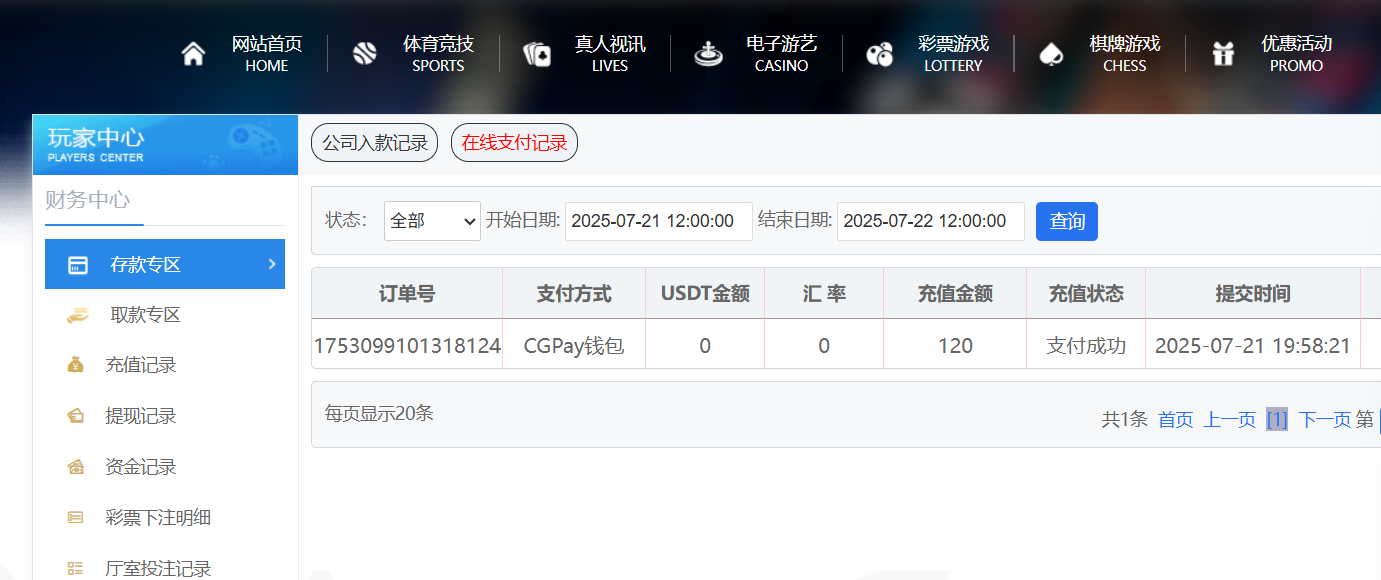Click the playing cards Lives icon
1381x580 pixels.
click(x=537, y=54)
